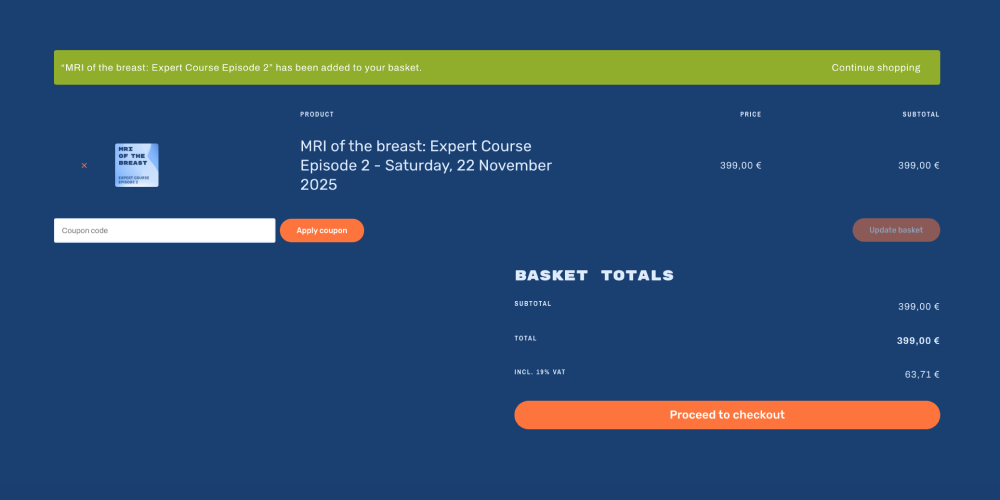The width and height of the screenshot is (1000, 500).
Task: Remove the MRI course from basket
Action: coord(84,166)
